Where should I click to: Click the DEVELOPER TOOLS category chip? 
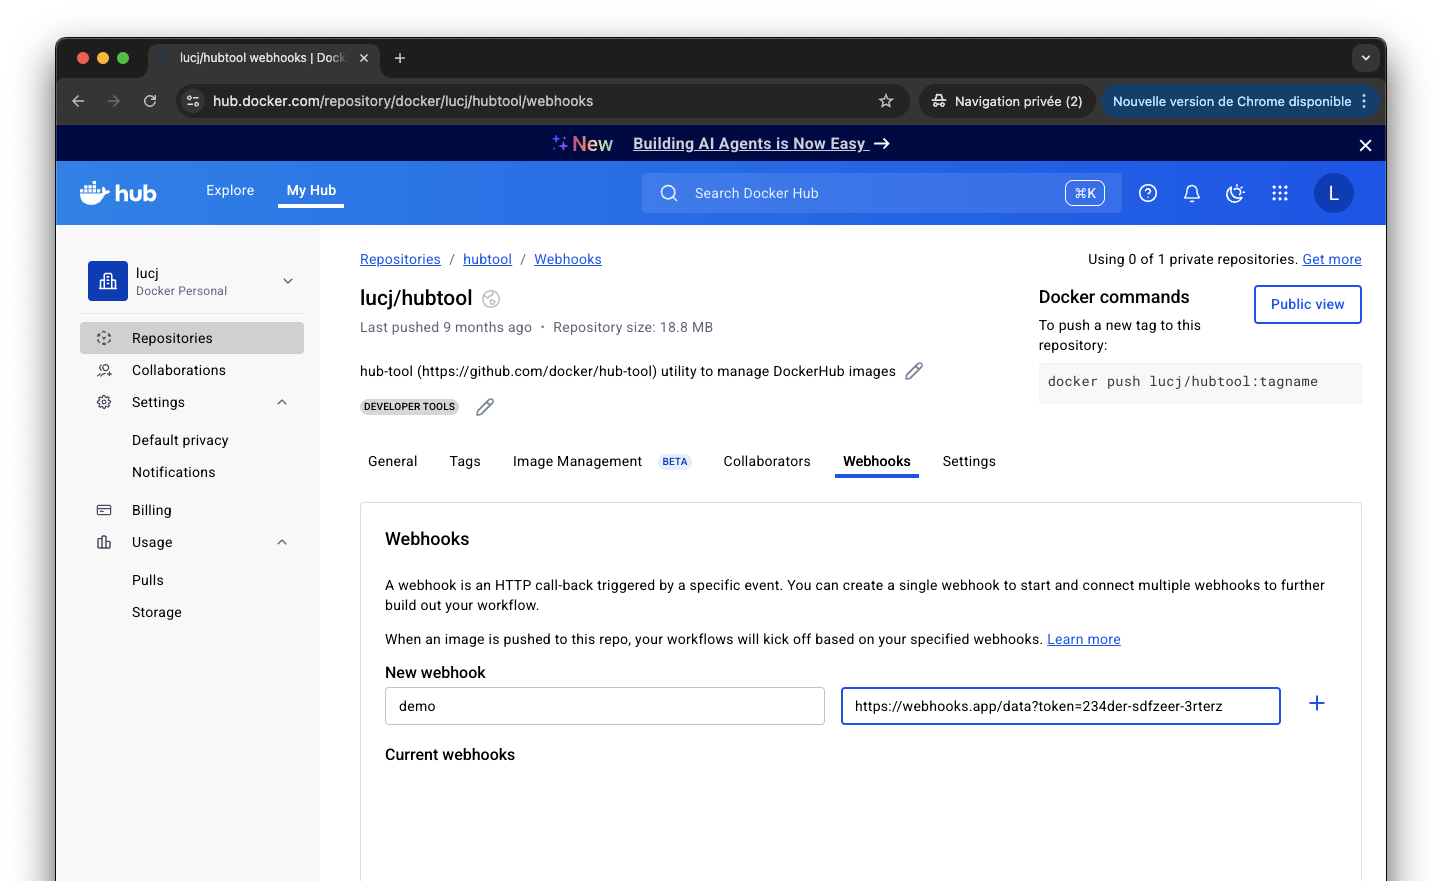coord(410,407)
